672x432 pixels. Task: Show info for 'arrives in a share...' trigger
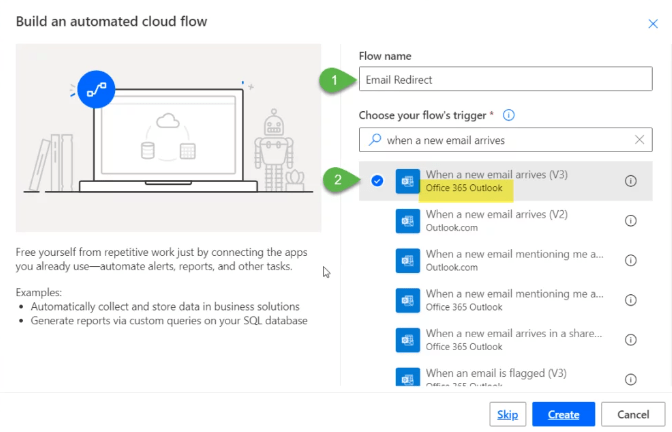(x=630, y=340)
